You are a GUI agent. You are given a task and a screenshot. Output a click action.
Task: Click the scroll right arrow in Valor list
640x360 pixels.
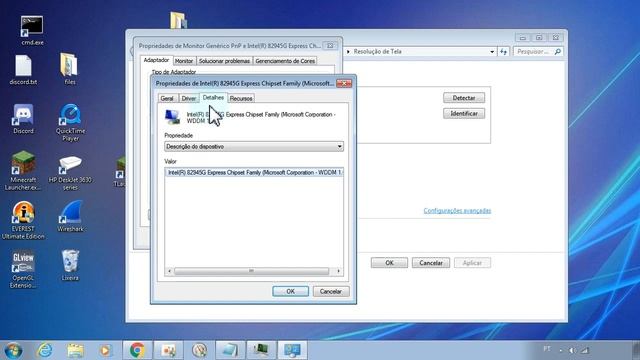[x=338, y=271]
